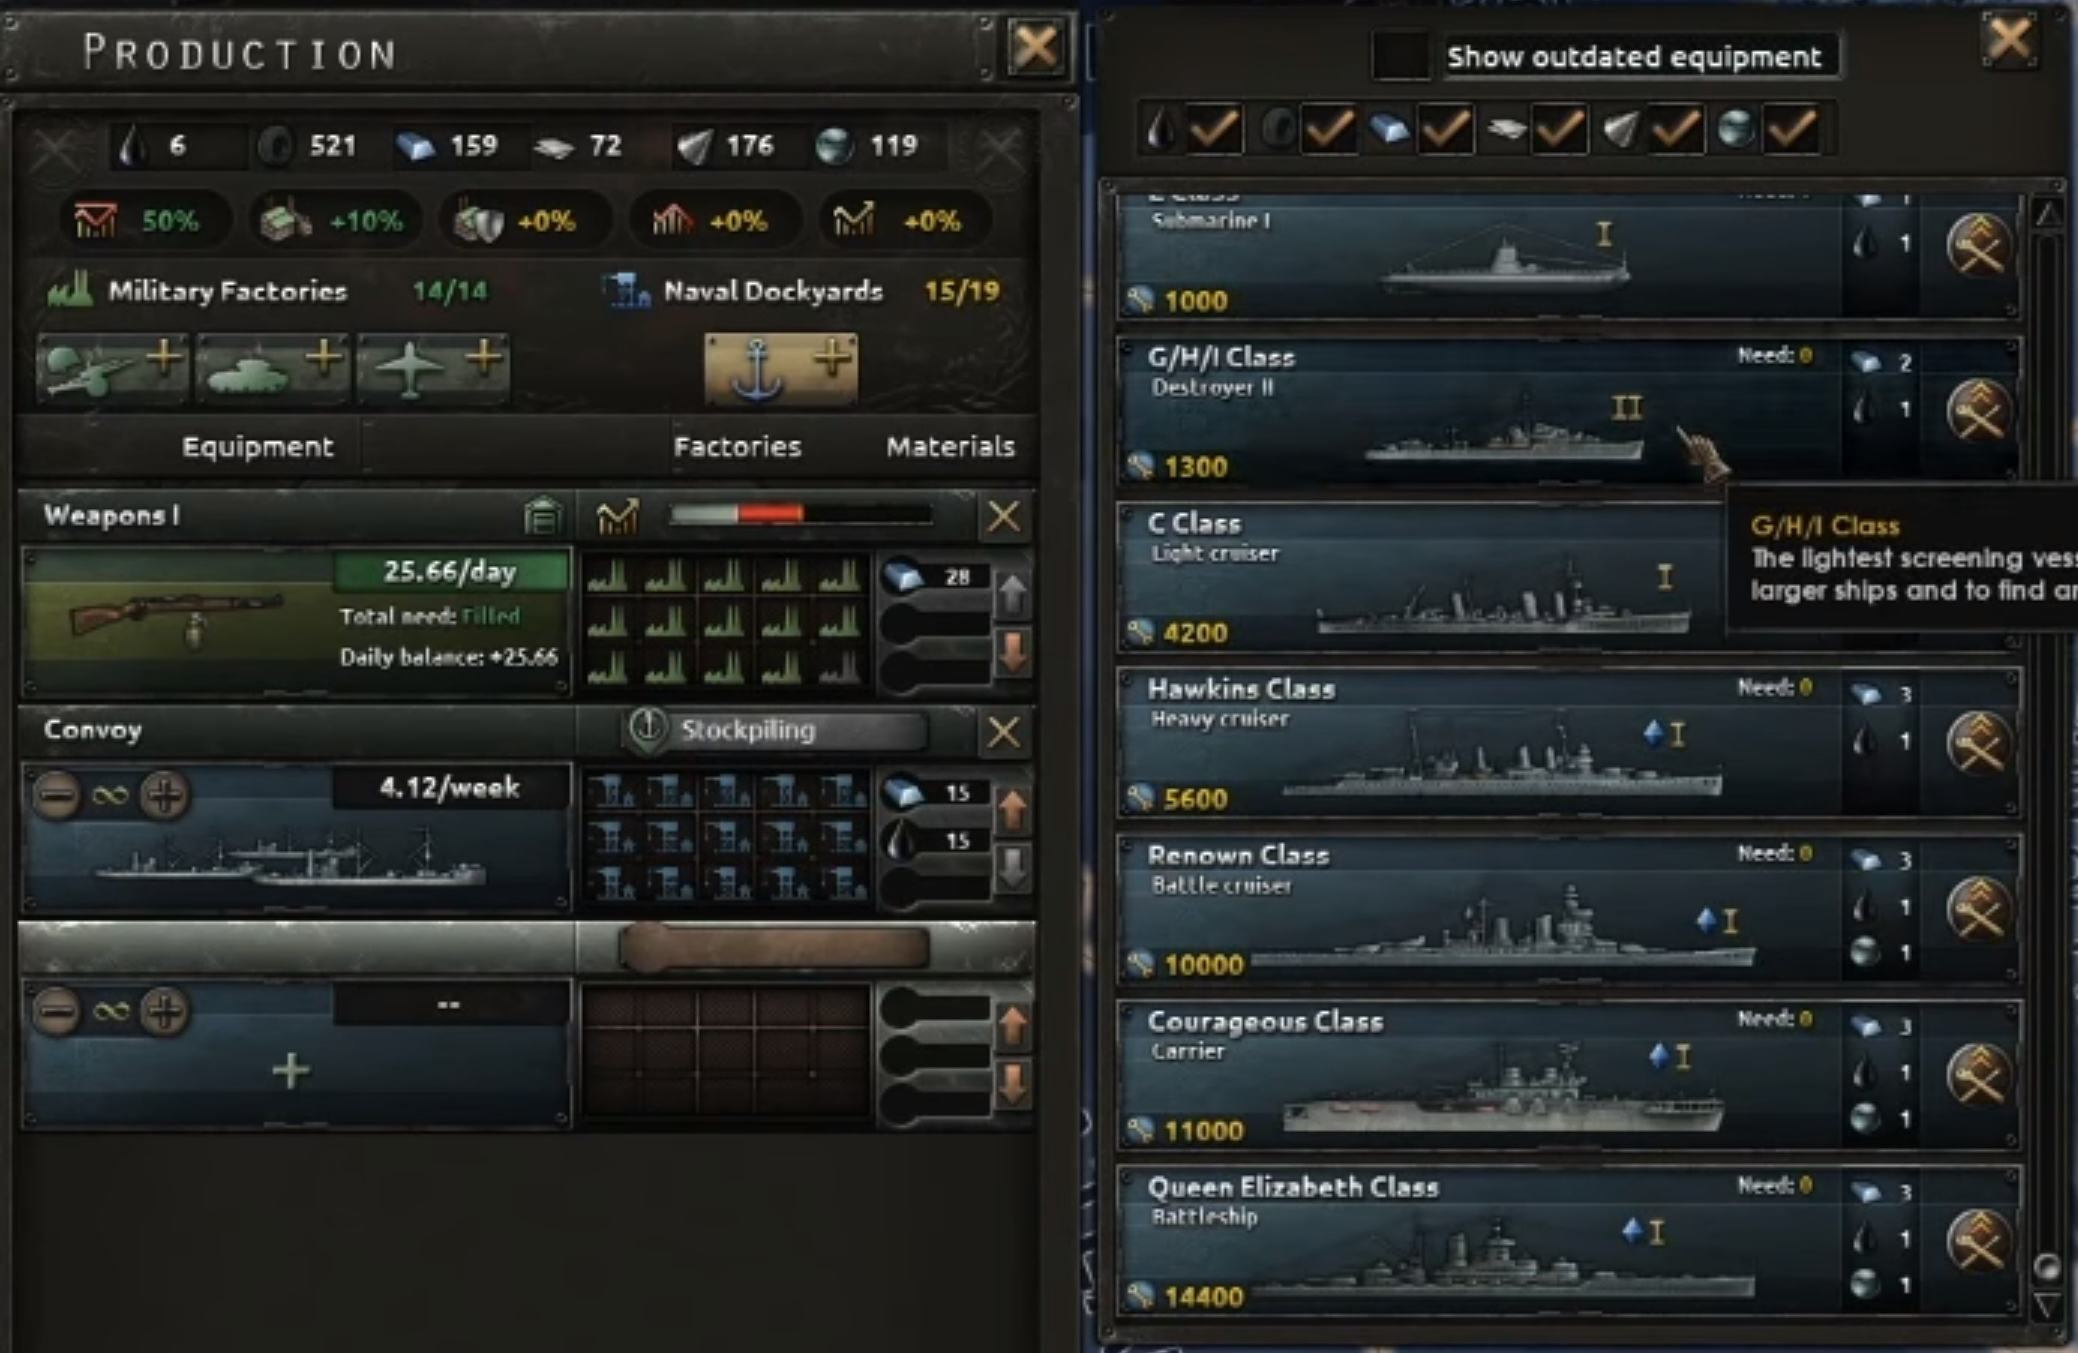Open Weapons I stockpile building icon
2078x1353 pixels.
[542, 517]
